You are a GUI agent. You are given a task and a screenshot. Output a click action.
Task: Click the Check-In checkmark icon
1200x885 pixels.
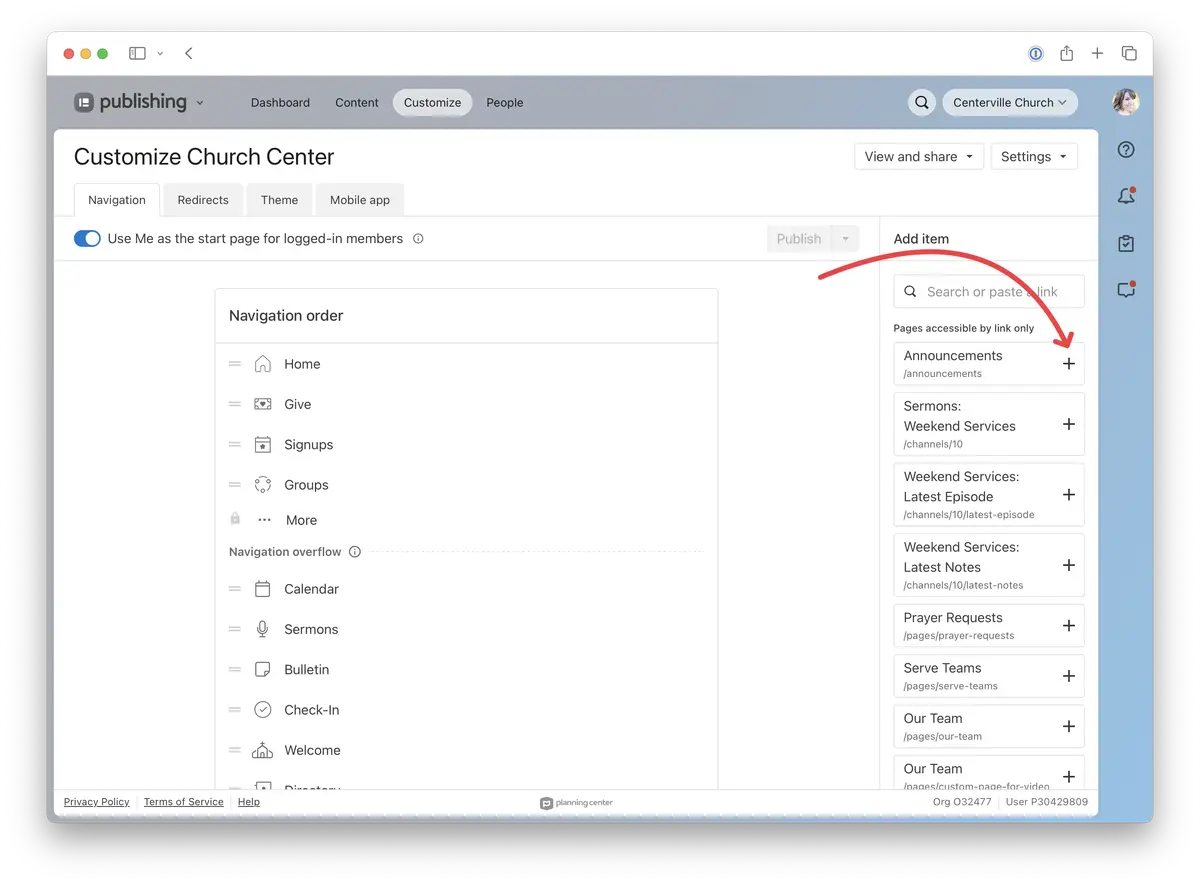(263, 709)
